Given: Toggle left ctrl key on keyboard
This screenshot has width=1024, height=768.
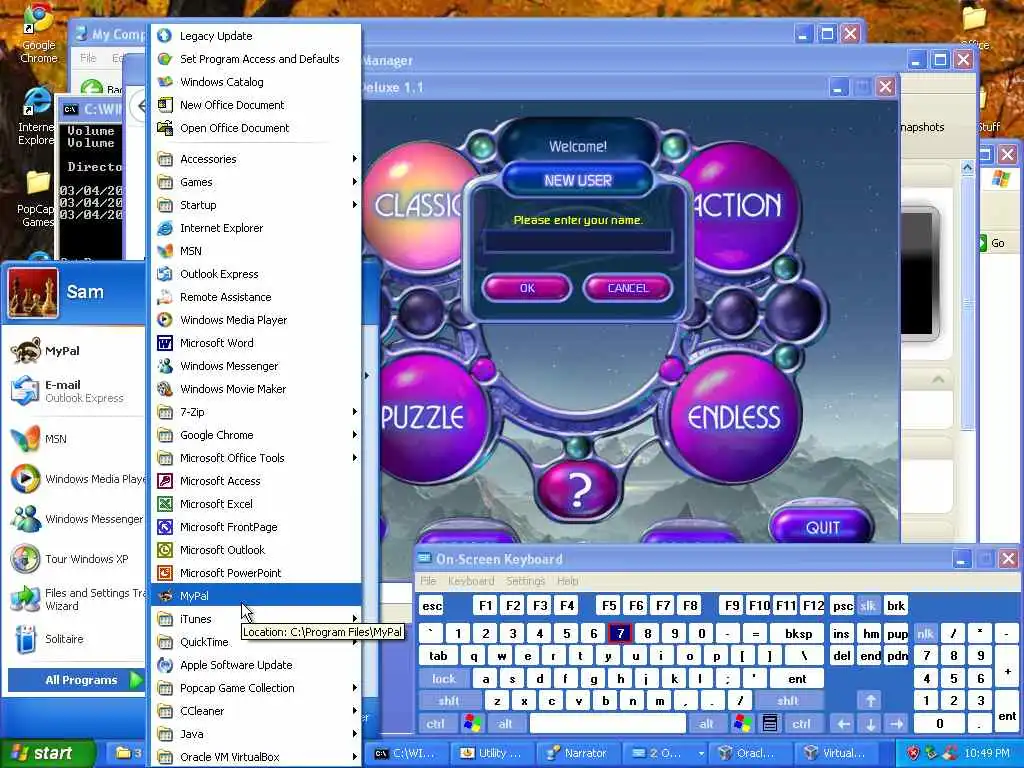Looking at the screenshot, I should tap(436, 724).
